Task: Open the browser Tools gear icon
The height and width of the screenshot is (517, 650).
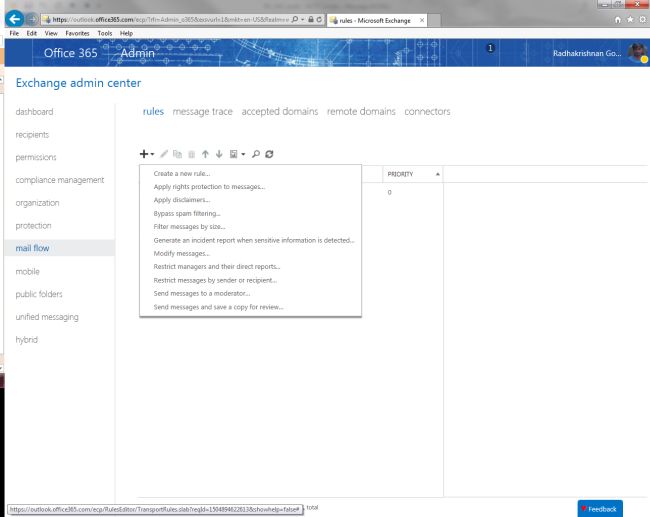Action: point(643,19)
